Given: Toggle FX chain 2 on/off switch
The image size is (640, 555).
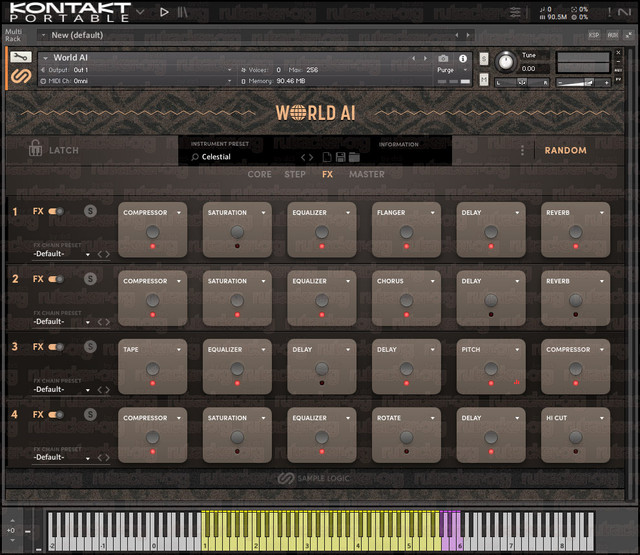Looking at the screenshot, I should [x=56, y=279].
